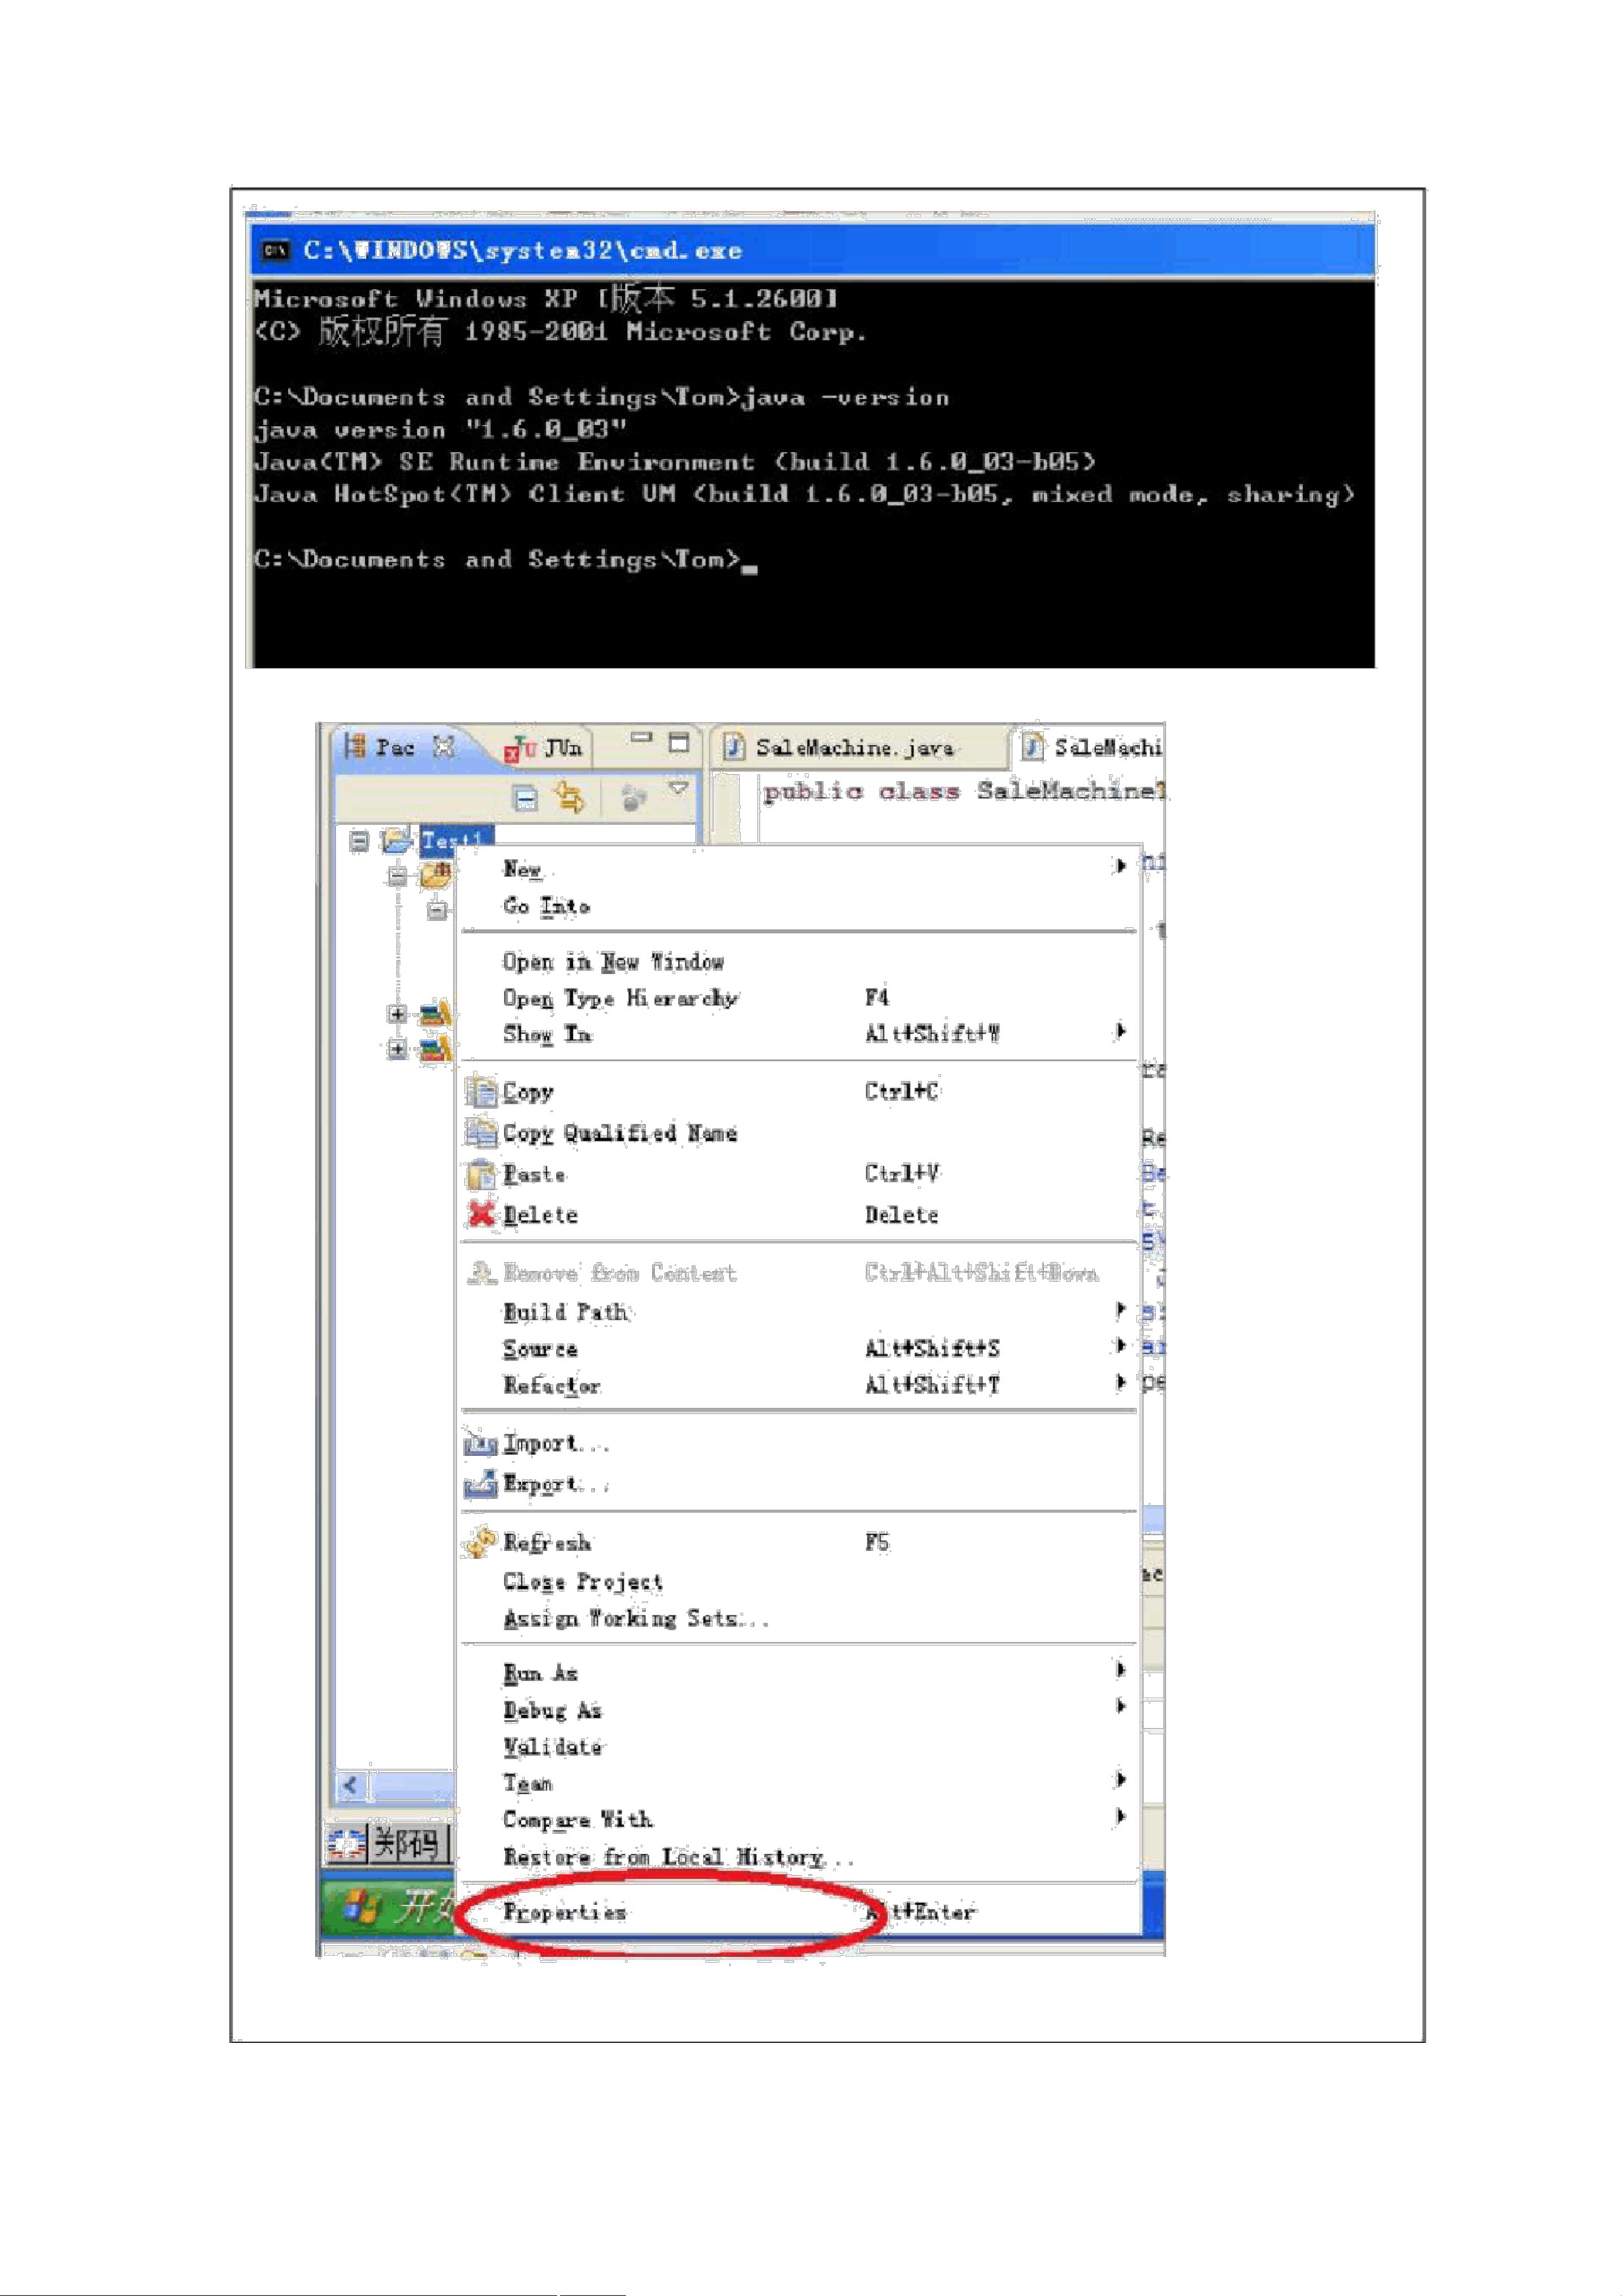1622x2296 pixels.
Task: Expand the Debug As submenu arrow
Action: click(1120, 1707)
